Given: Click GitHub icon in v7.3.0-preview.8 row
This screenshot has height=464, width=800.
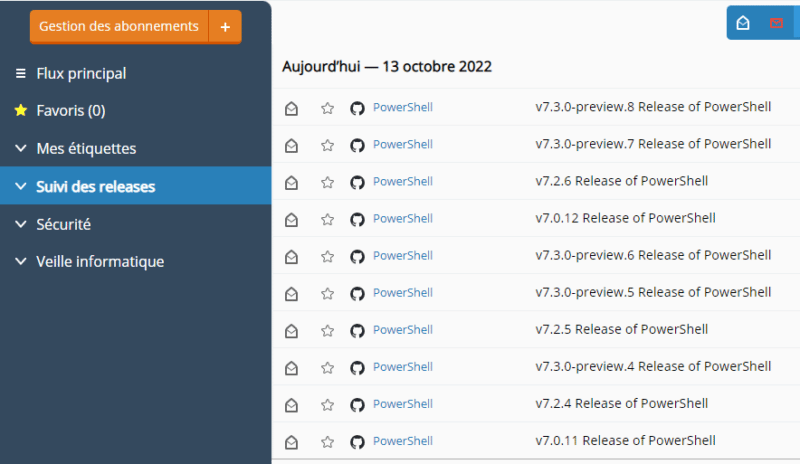Looking at the screenshot, I should [x=357, y=108].
